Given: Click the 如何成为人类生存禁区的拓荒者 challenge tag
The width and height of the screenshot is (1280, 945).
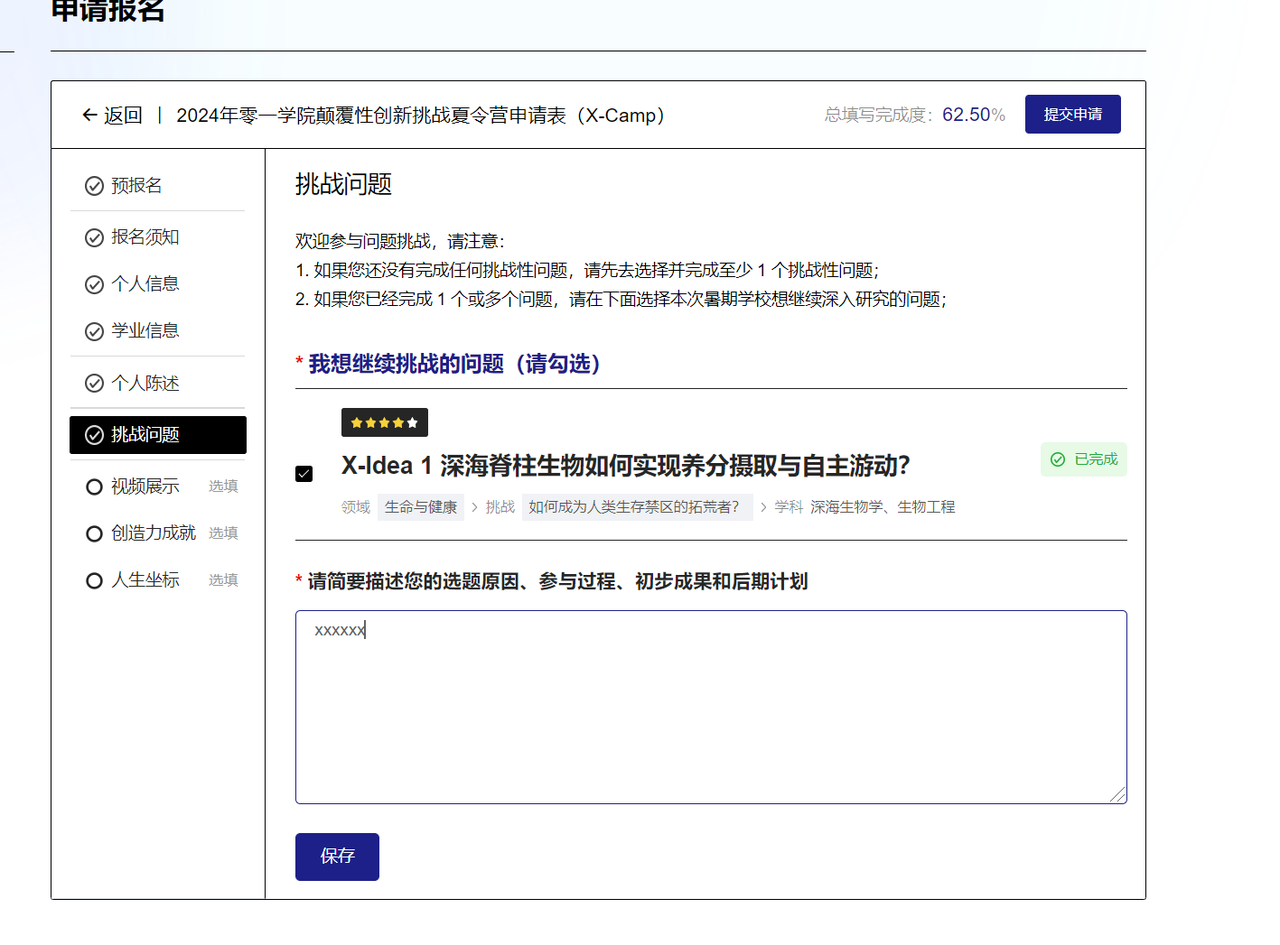Looking at the screenshot, I should click(x=637, y=507).
